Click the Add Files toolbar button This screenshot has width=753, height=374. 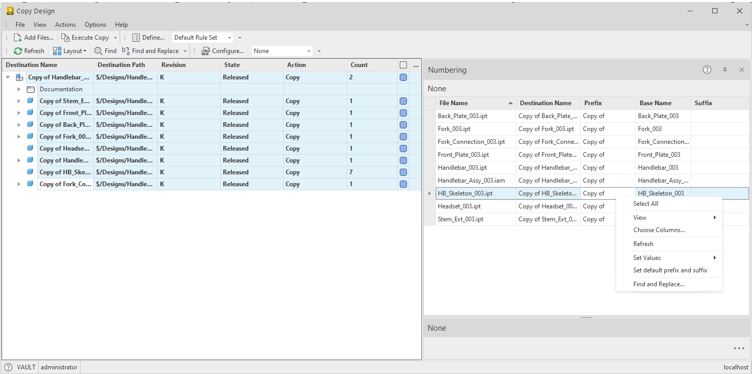[x=33, y=37]
